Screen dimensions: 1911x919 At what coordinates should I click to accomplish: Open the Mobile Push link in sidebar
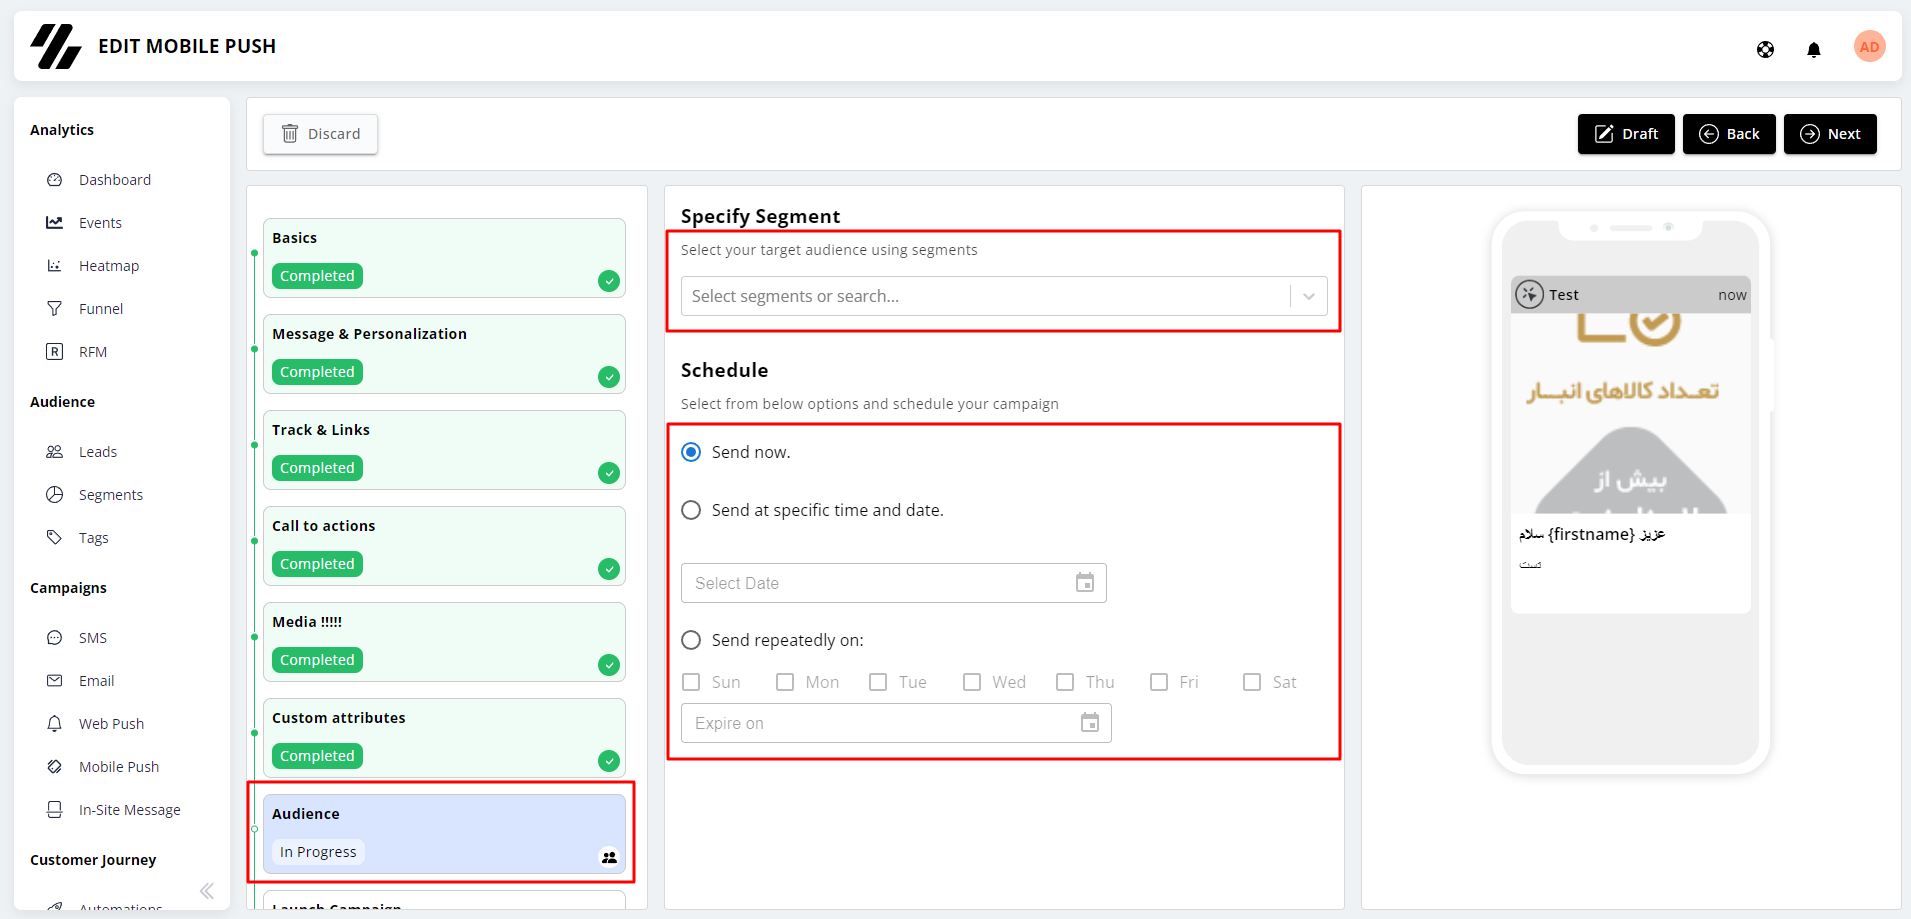[x=119, y=767]
